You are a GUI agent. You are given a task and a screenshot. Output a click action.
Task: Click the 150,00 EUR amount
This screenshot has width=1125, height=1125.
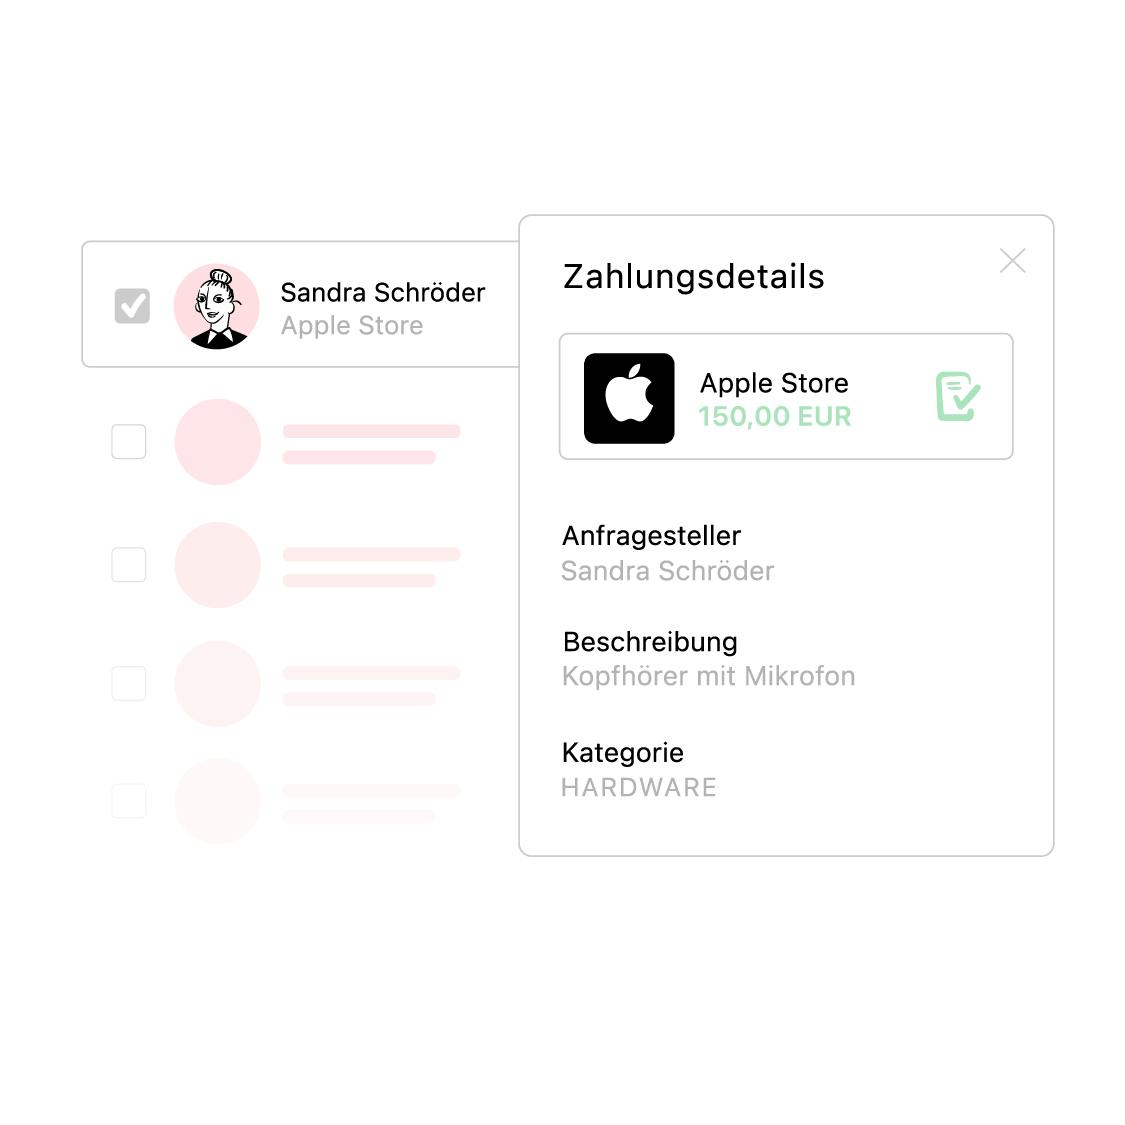point(774,416)
